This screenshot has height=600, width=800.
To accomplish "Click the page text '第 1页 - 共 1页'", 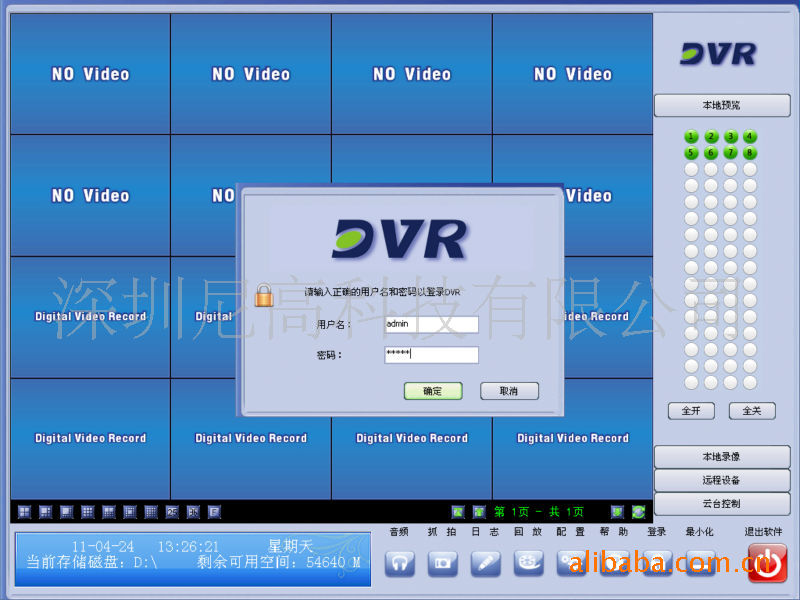I will pyautogui.click(x=538, y=512).
